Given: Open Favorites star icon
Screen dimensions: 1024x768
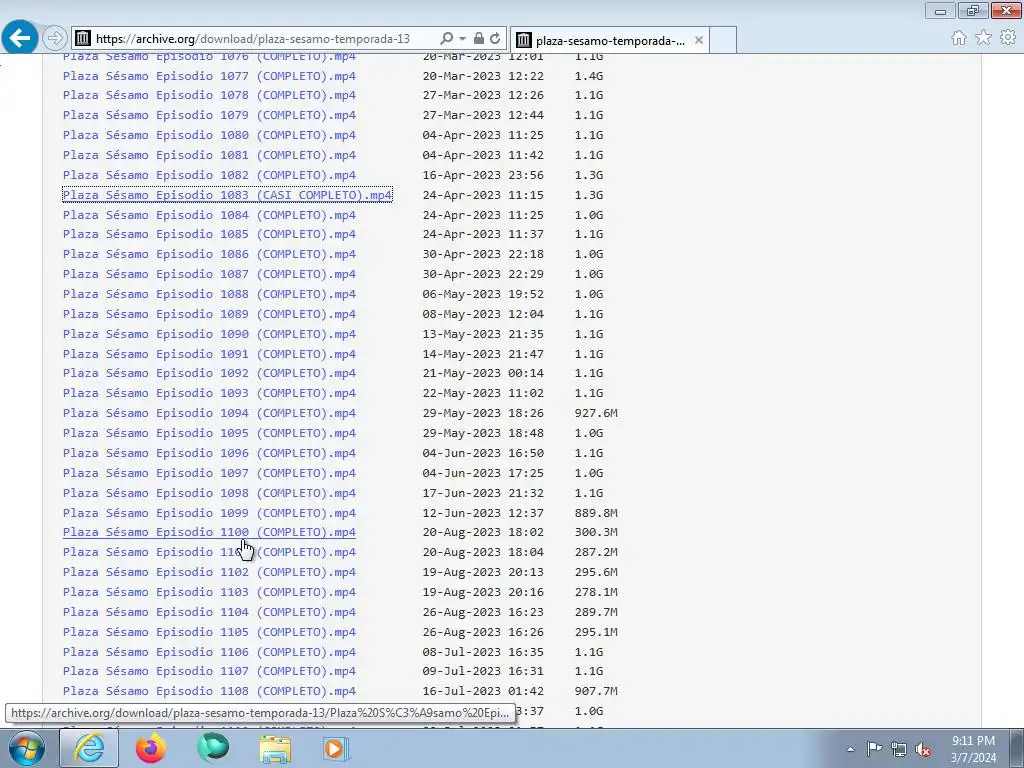Looking at the screenshot, I should pos(983,38).
